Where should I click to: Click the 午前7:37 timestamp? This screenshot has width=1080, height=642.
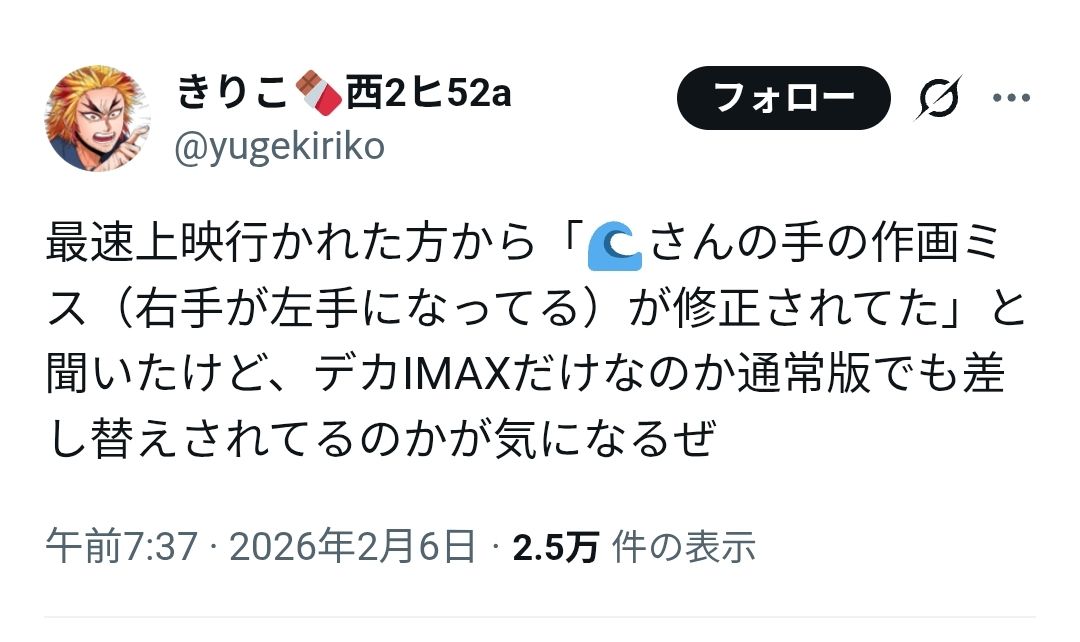(122, 548)
